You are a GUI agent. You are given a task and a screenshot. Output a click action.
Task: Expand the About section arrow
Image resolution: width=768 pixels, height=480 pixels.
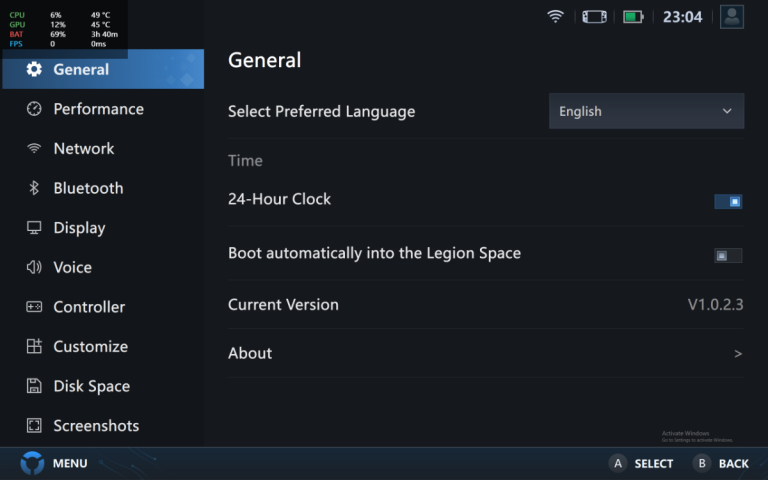tap(738, 354)
